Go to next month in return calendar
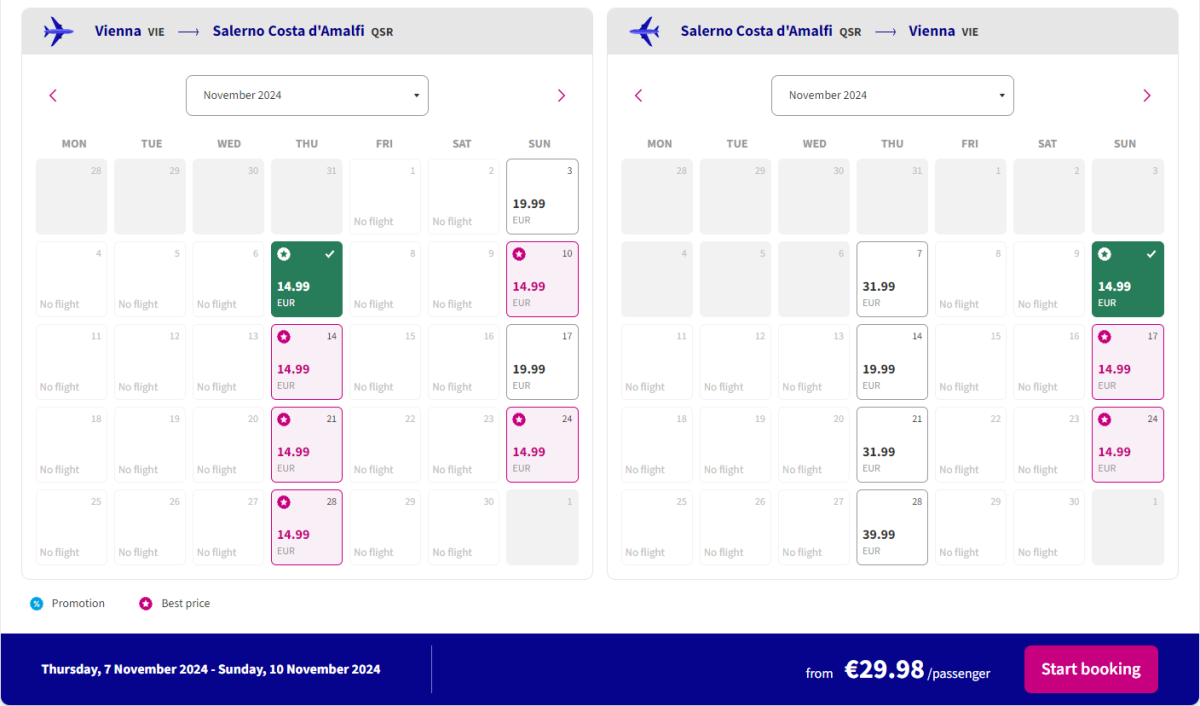Screen dimensions: 1200x706 pos(1146,96)
